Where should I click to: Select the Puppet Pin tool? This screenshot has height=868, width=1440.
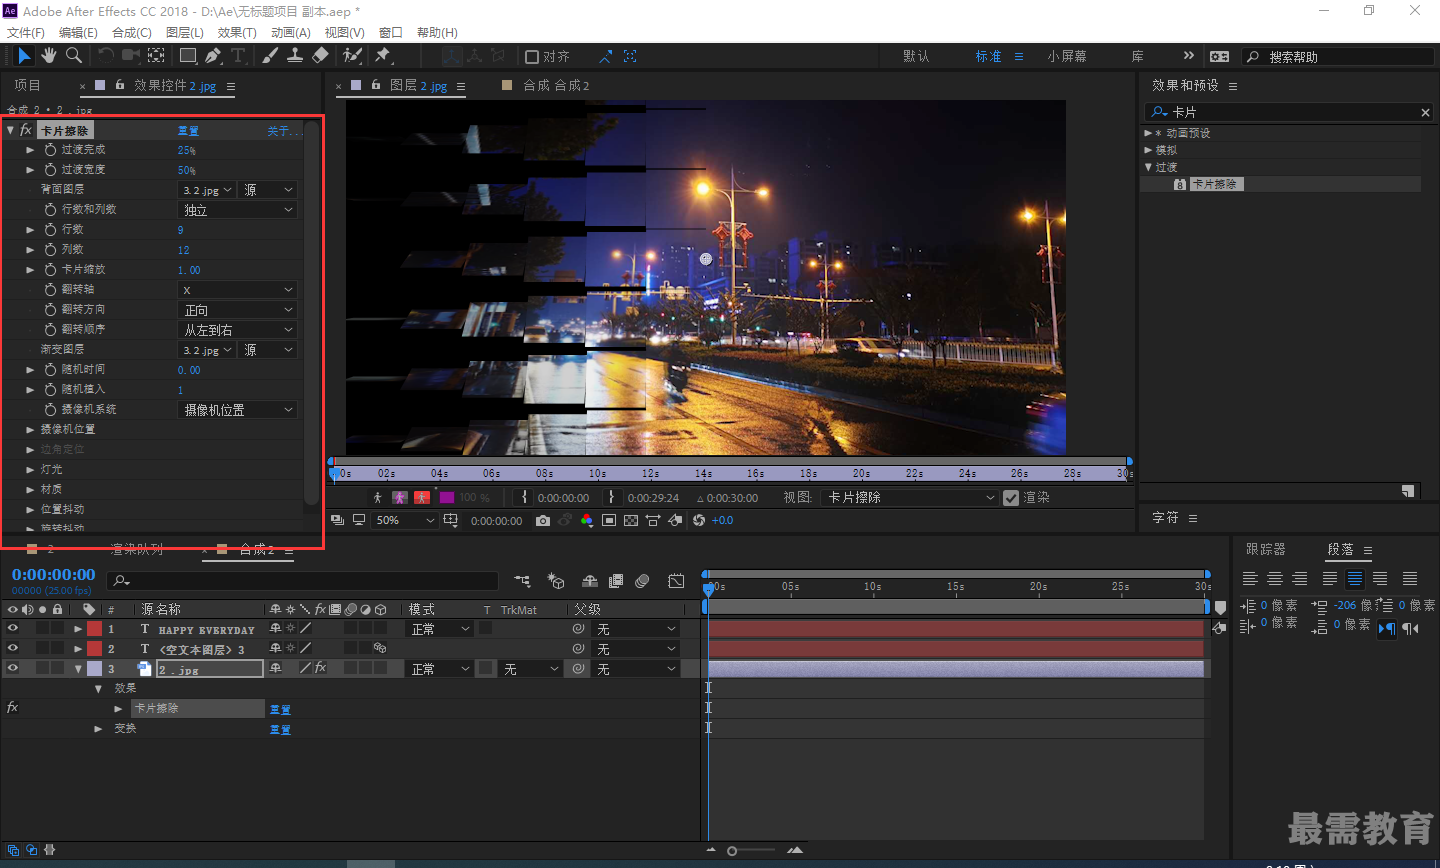(x=383, y=56)
